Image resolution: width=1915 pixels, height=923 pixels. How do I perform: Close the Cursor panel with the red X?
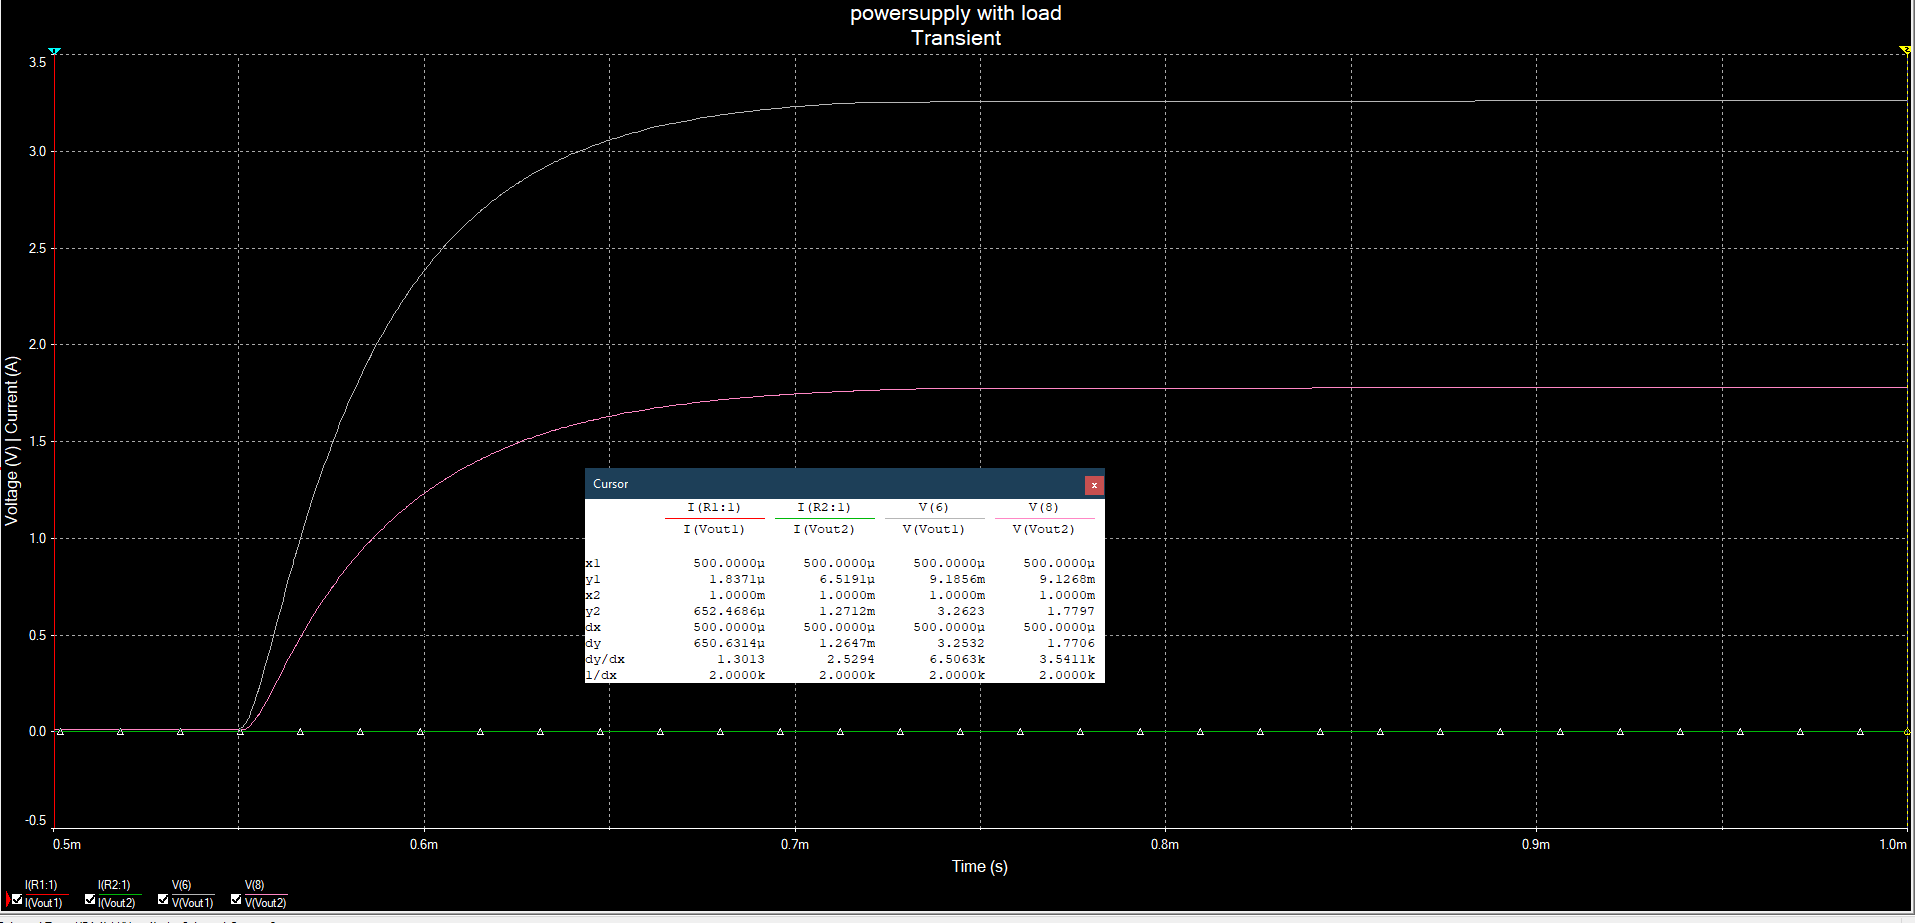1094,485
